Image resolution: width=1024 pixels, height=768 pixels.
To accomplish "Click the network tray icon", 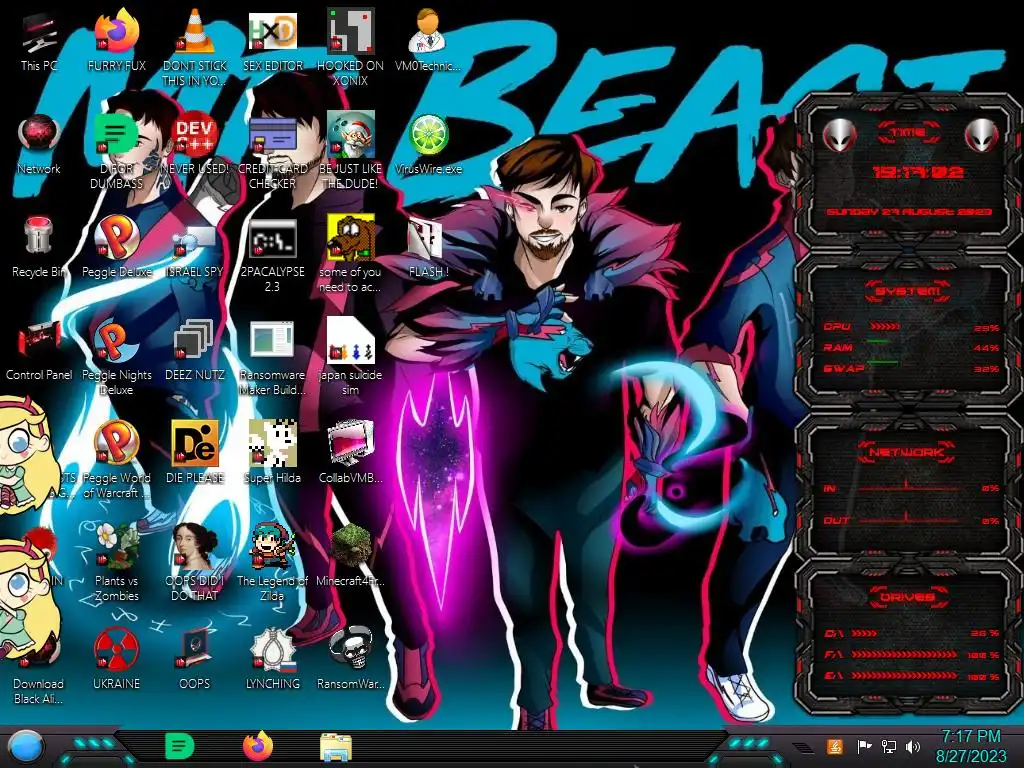I will tap(889, 746).
